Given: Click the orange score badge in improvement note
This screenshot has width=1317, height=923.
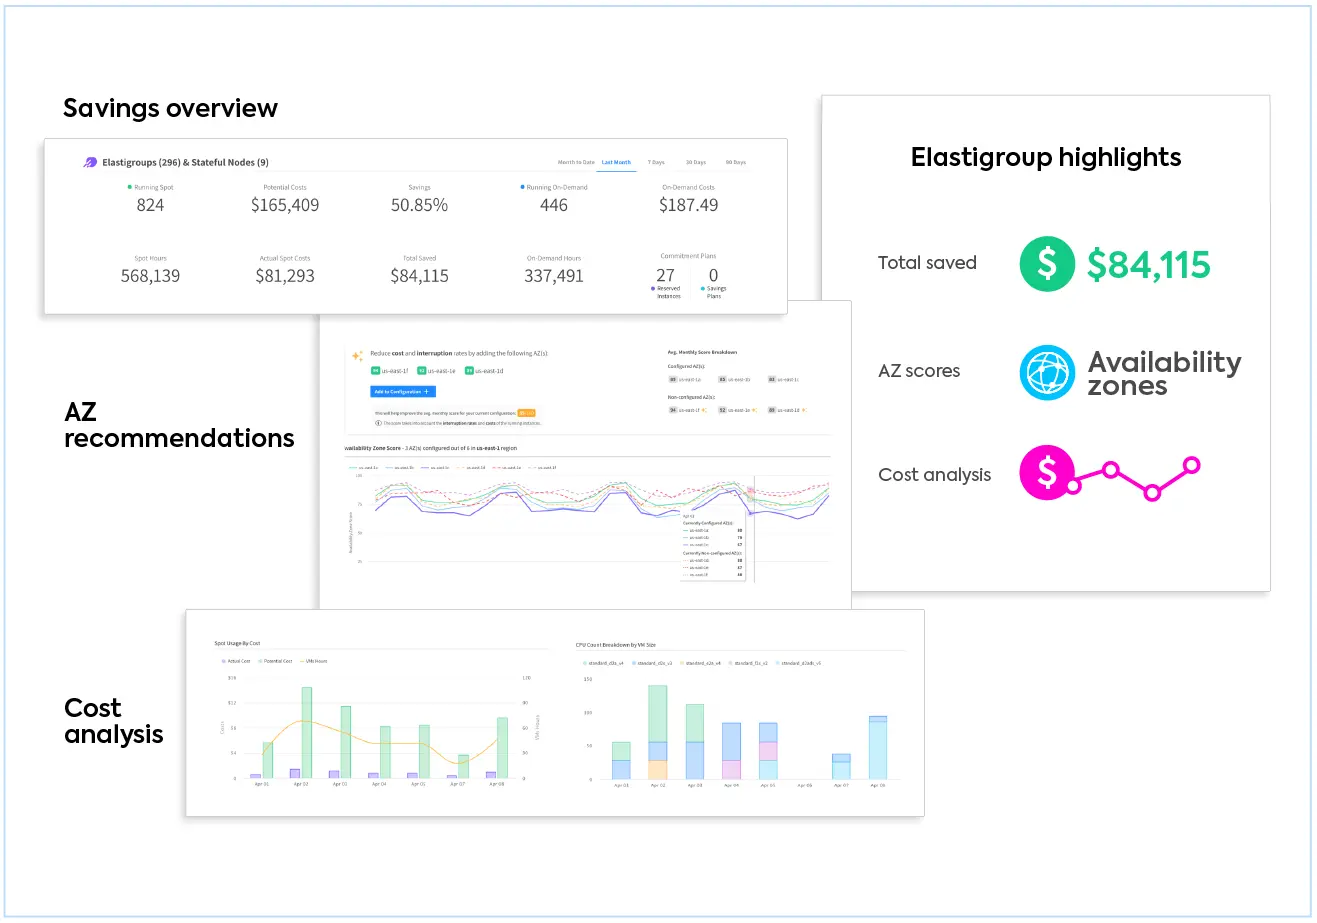Looking at the screenshot, I should click(527, 413).
